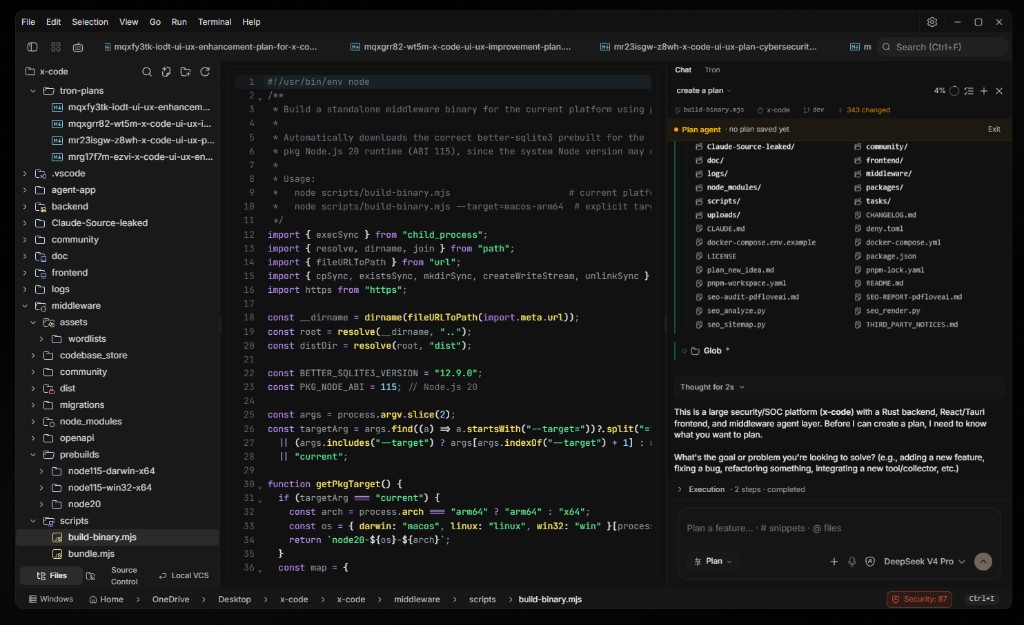Select the Files view tab
1024x625 pixels.
point(52,575)
